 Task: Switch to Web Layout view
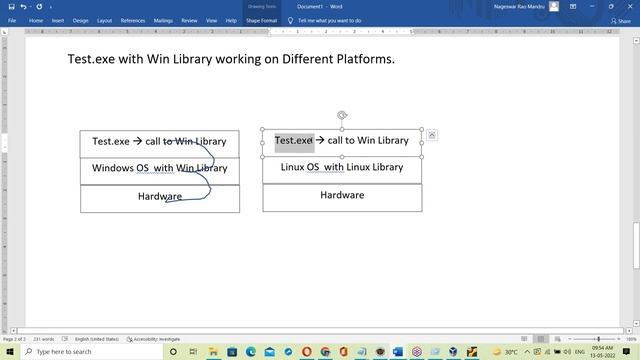(x=558, y=339)
